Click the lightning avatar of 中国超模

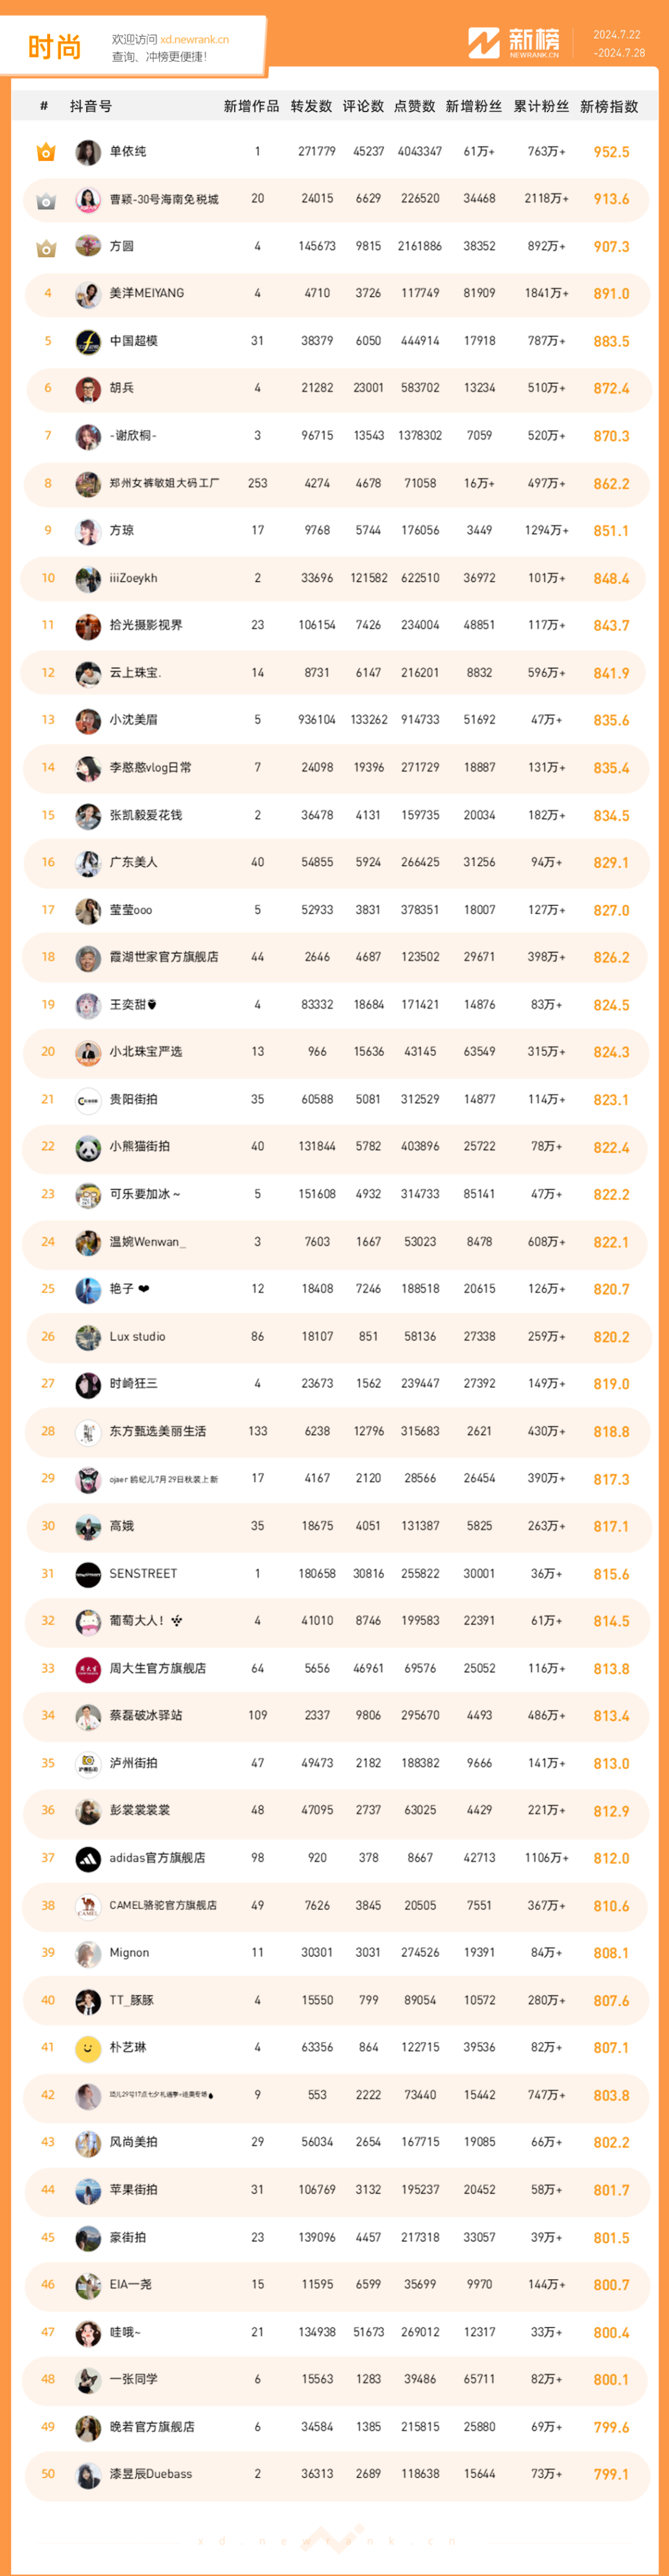pos(88,342)
